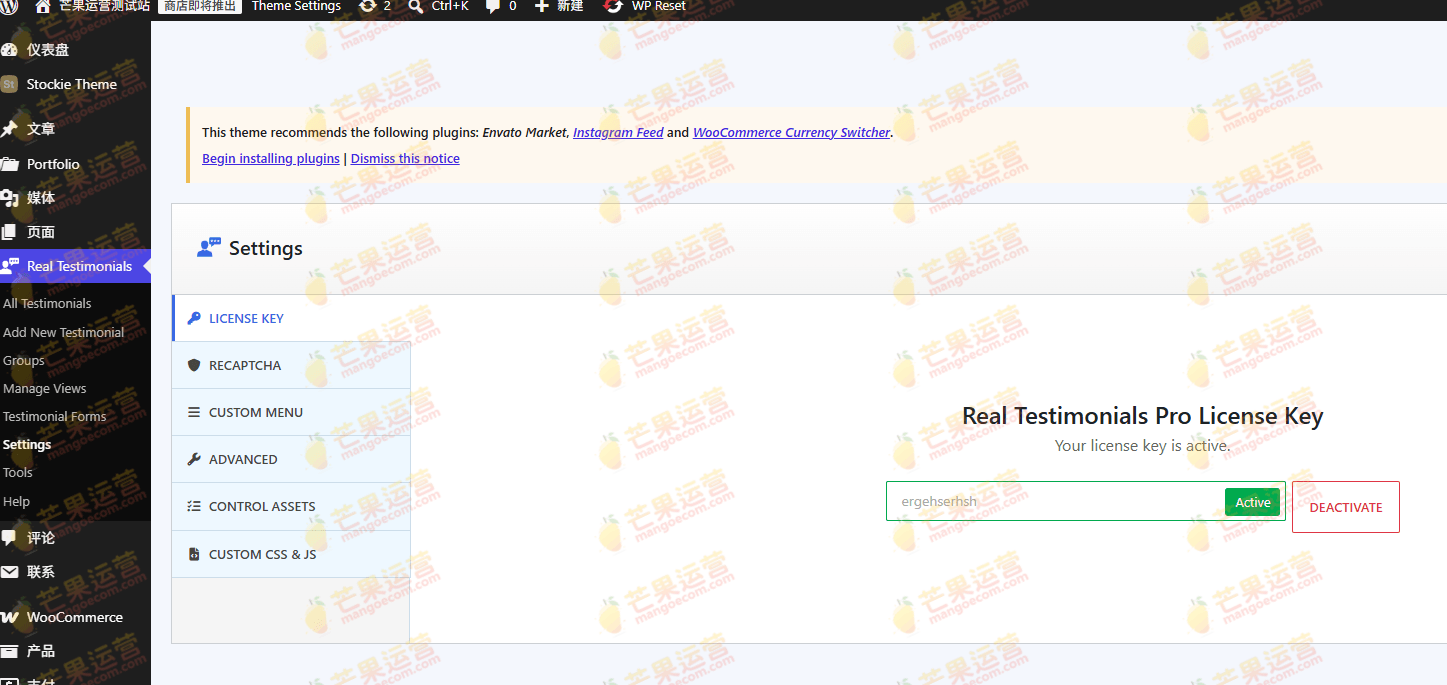Screen dimensions: 1447x685
Task: Click the plus icon for 新建
Action: (541, 6)
